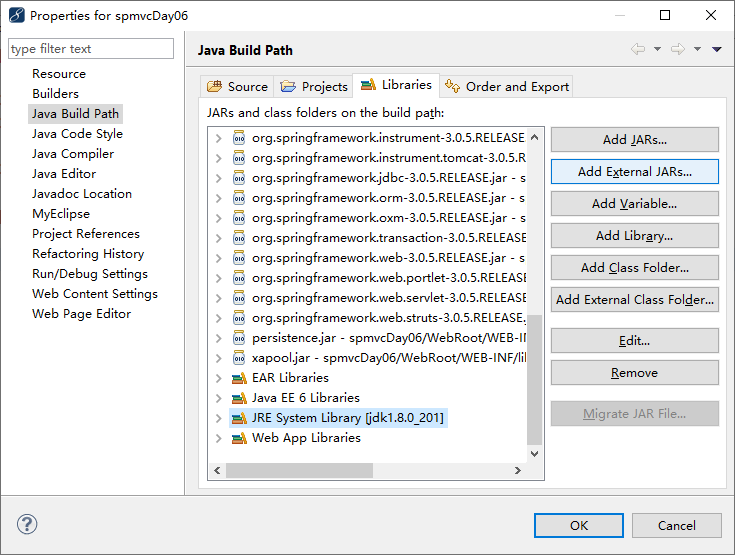The width and height of the screenshot is (735, 555).
Task: Open Web Content Settings page
Action: point(95,294)
